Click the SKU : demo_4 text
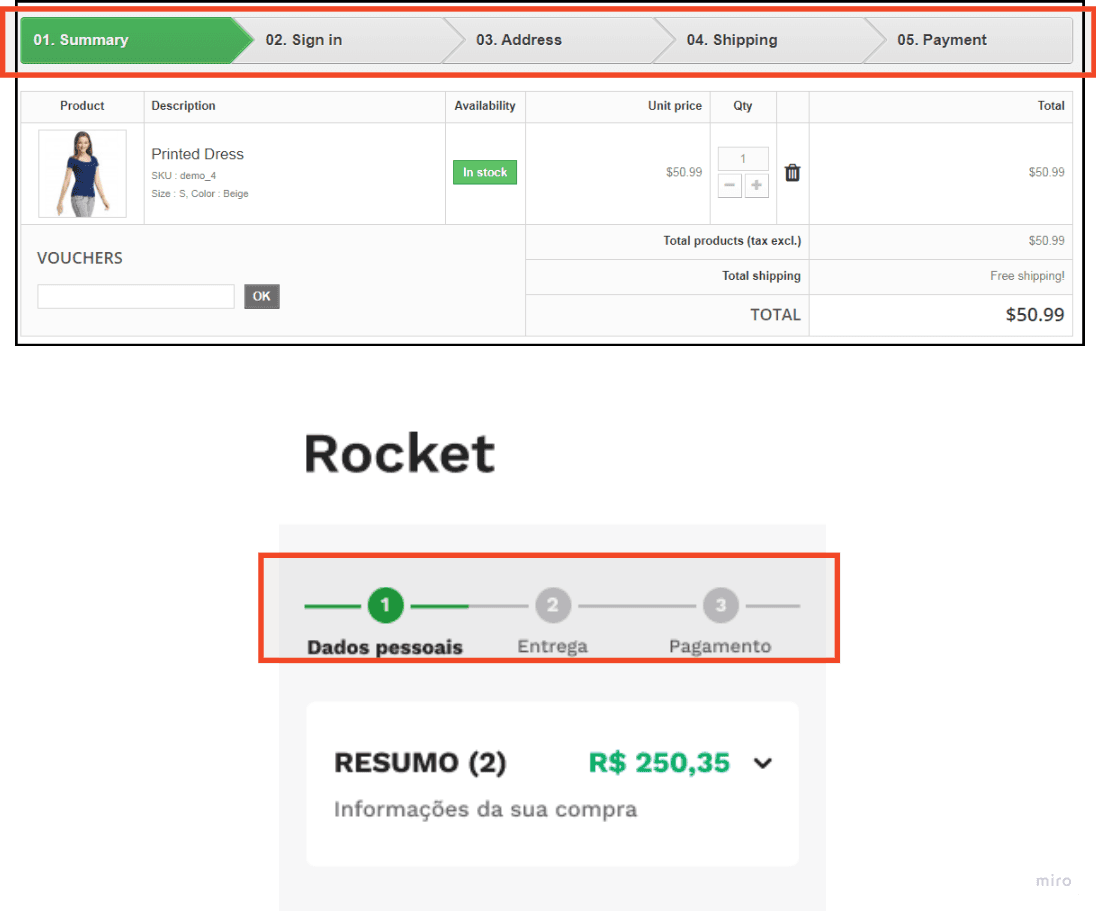Image resolution: width=1096 pixels, height=911 pixels. (184, 175)
